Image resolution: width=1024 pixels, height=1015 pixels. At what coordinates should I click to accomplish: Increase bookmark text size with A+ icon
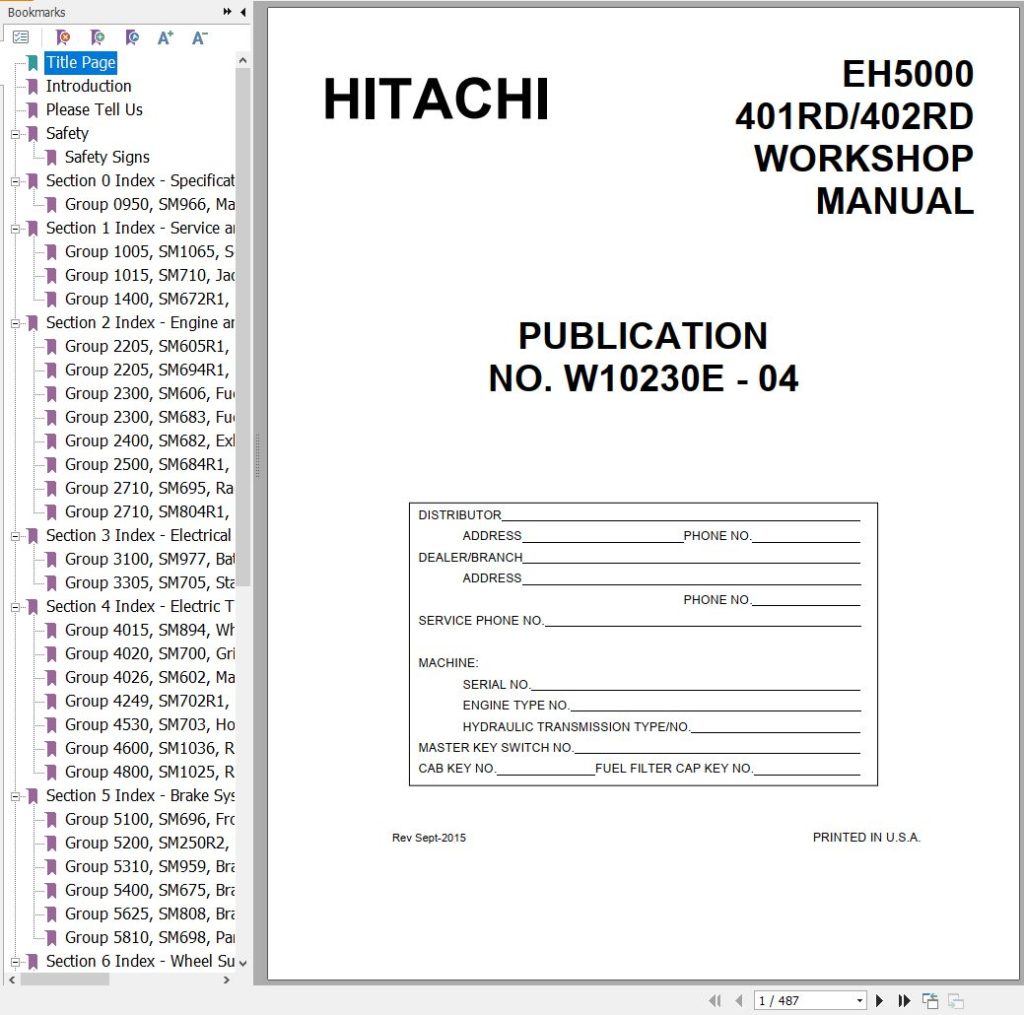tap(166, 37)
